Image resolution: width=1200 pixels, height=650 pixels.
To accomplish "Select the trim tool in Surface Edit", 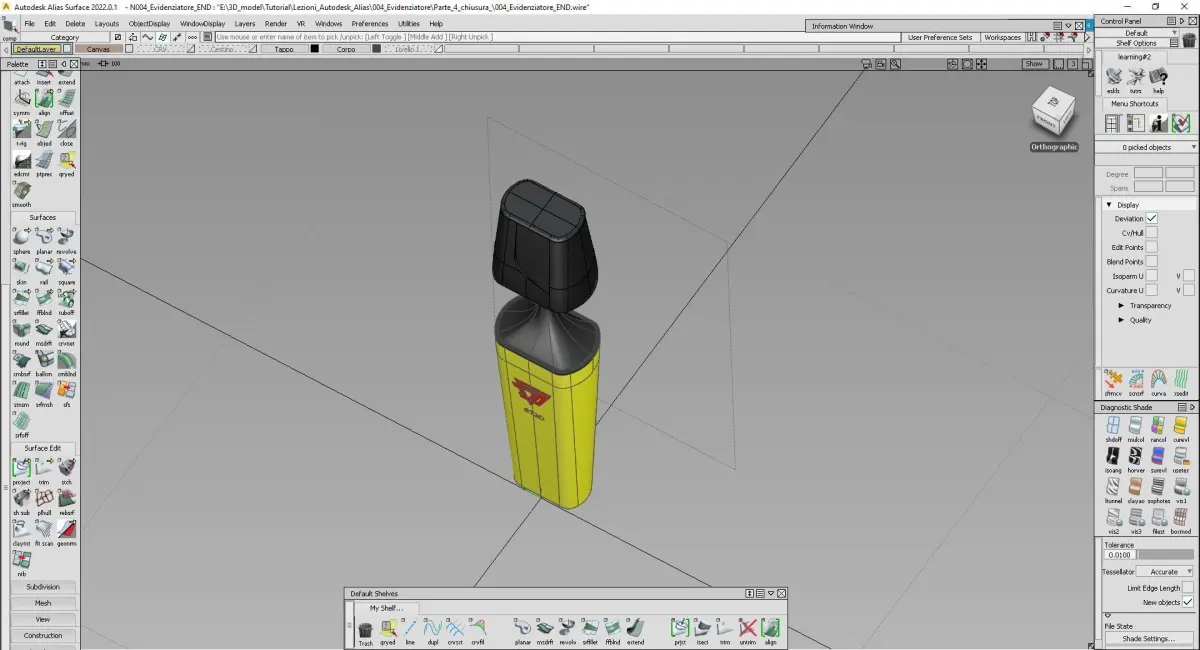I will point(44,469).
